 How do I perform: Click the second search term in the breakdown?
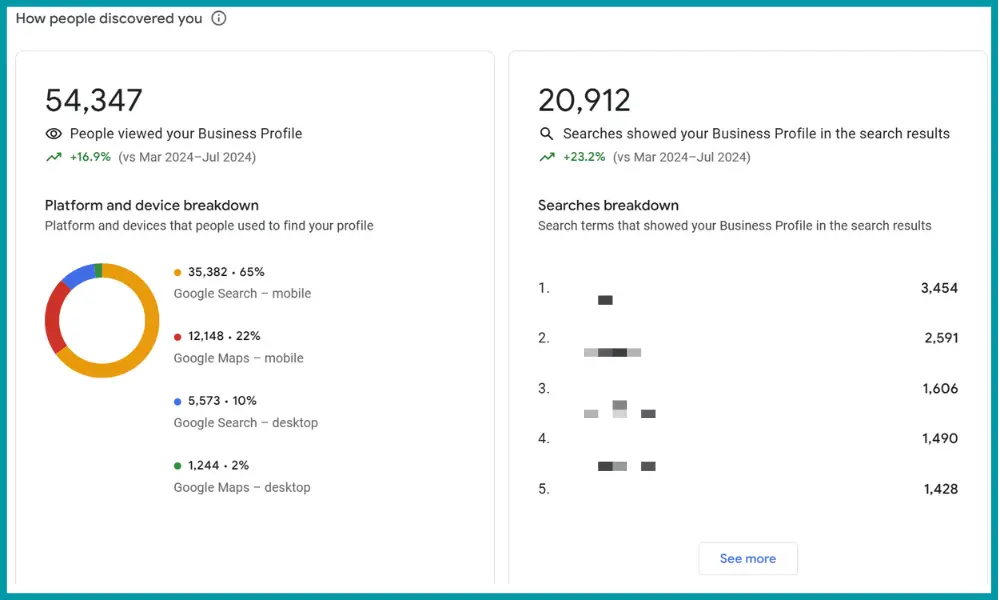click(x=612, y=352)
